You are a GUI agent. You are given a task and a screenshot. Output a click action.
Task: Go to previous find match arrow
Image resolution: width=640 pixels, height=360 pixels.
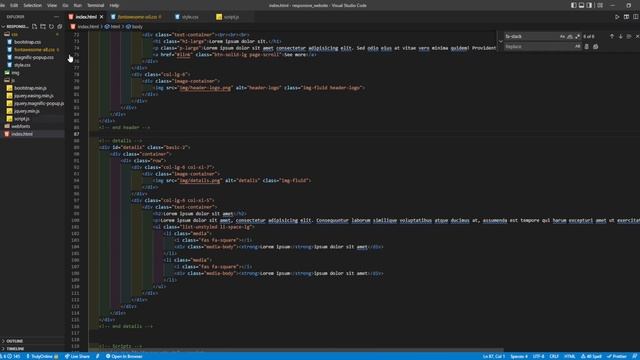(612, 36)
